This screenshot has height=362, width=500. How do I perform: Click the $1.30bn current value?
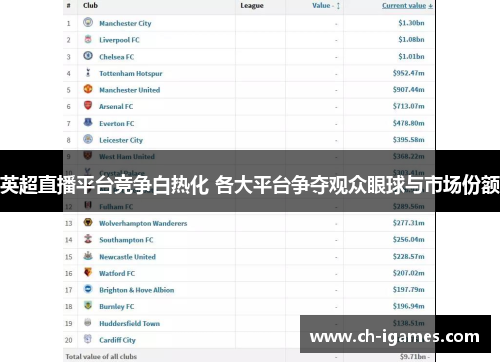(x=411, y=23)
